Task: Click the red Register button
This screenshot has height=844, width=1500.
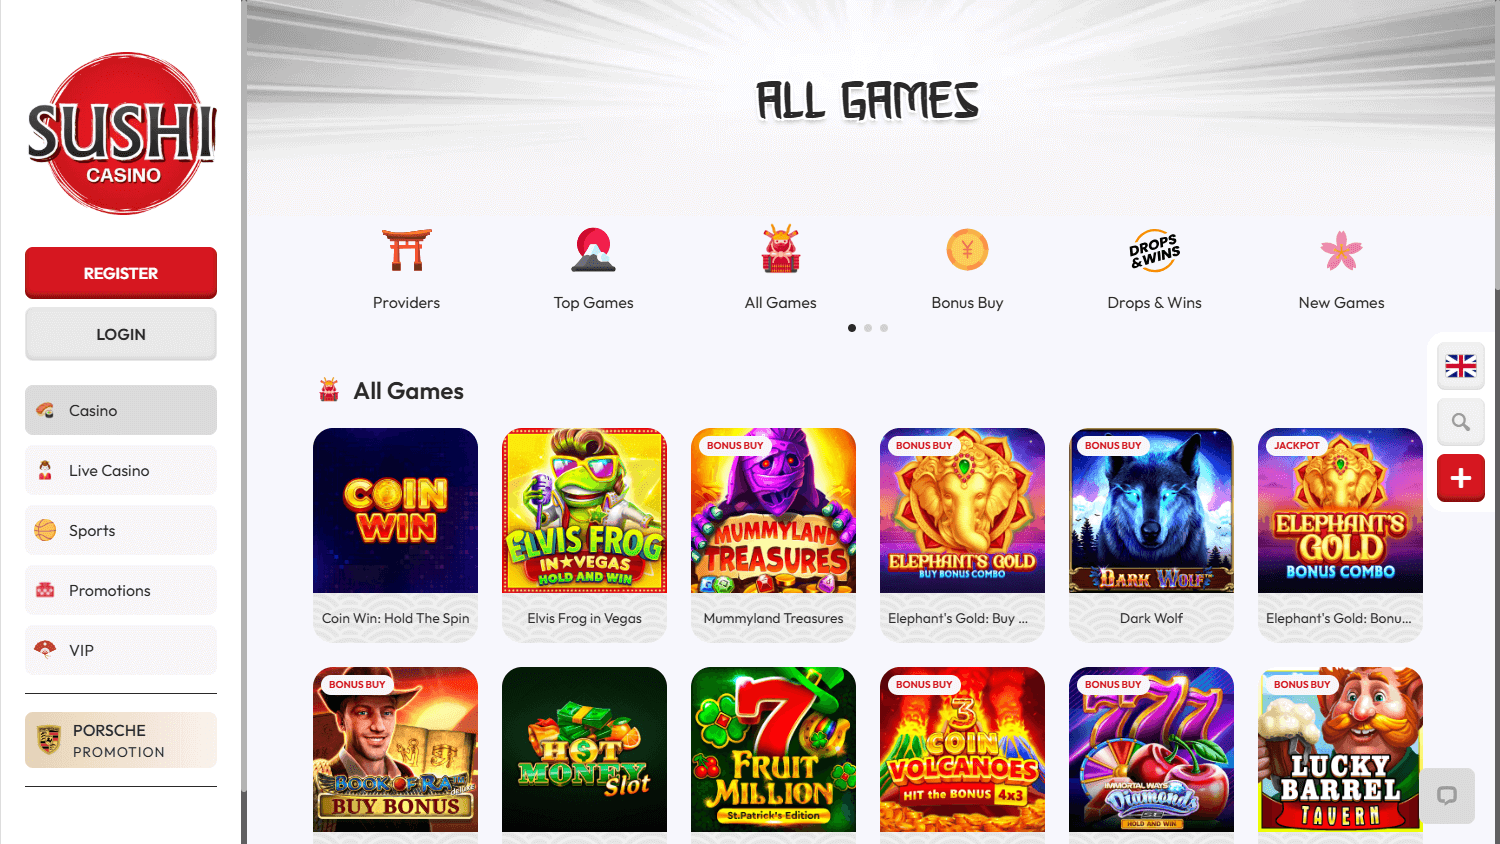Action: (x=121, y=273)
